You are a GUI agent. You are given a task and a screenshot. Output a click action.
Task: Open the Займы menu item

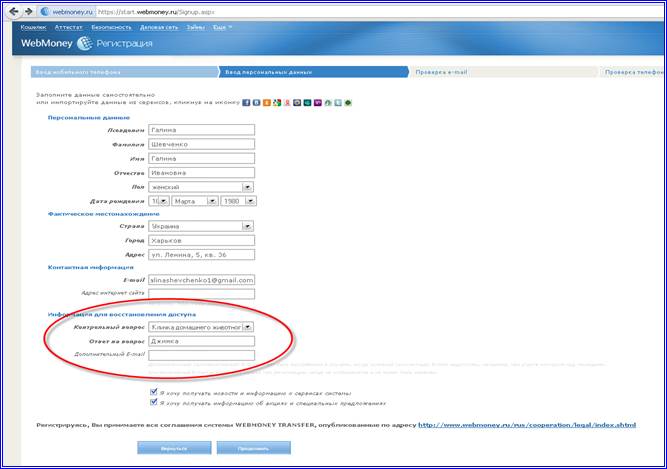[196, 27]
